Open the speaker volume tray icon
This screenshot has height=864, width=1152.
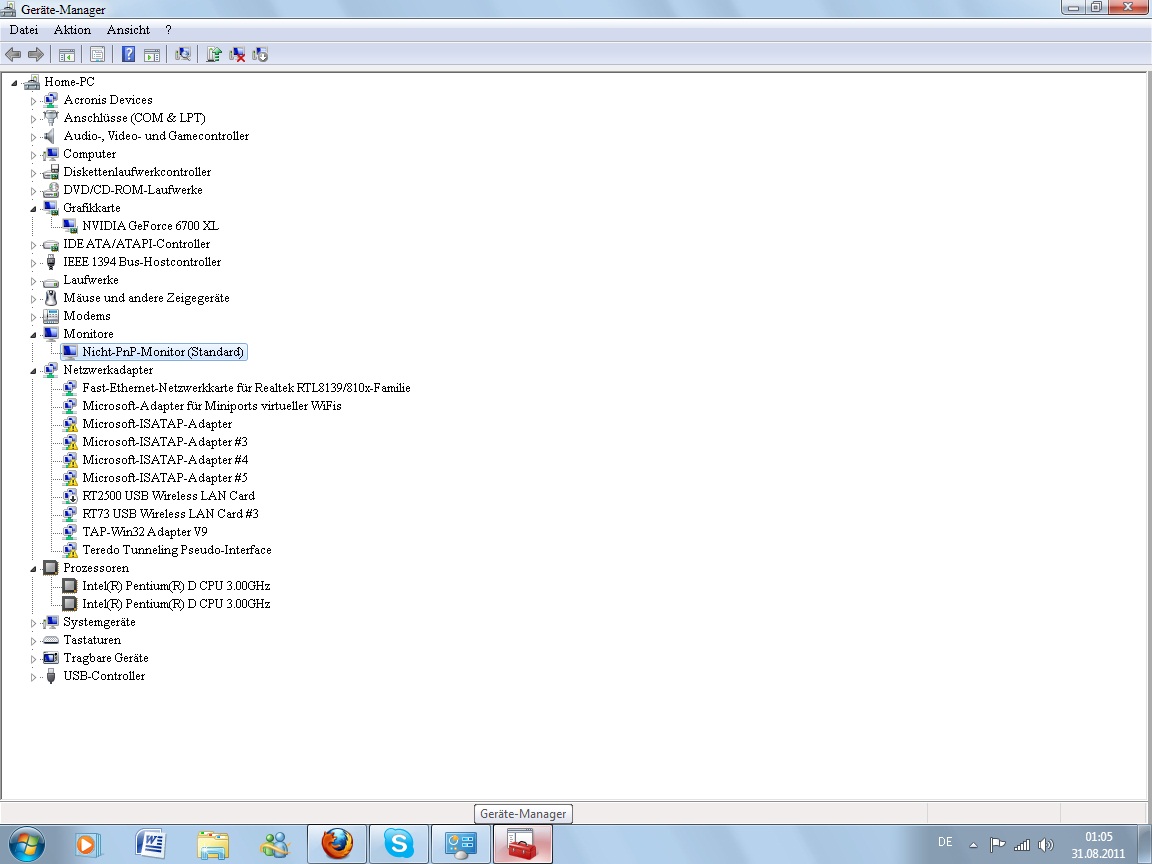(1046, 845)
